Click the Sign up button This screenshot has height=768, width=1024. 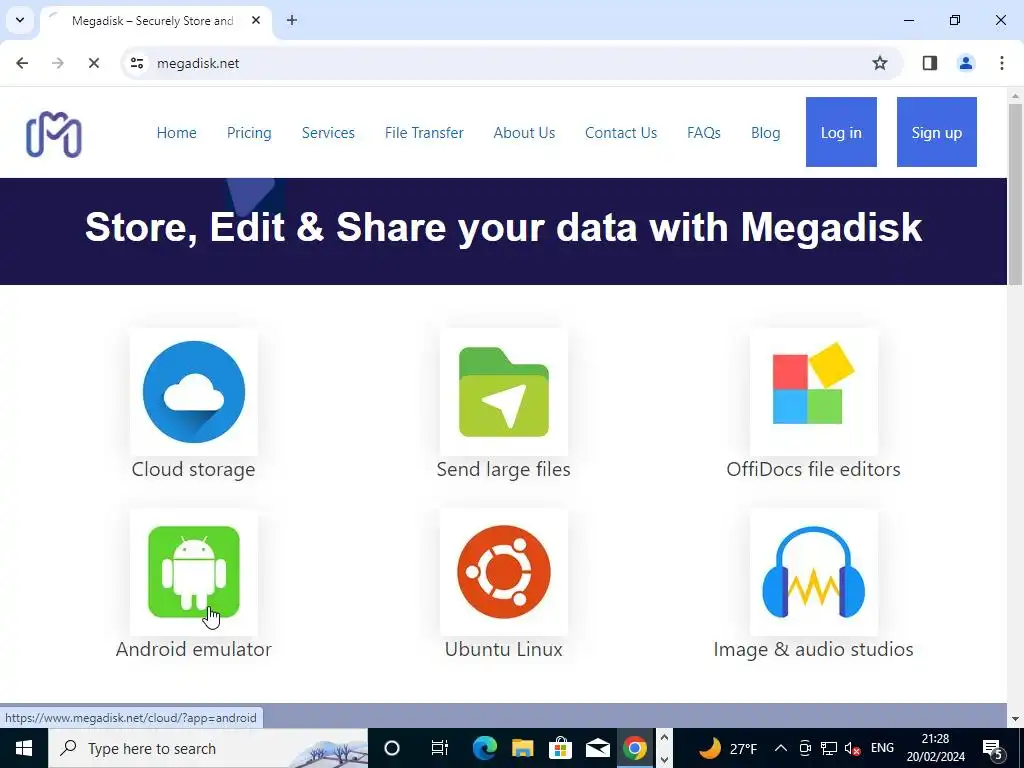936,132
